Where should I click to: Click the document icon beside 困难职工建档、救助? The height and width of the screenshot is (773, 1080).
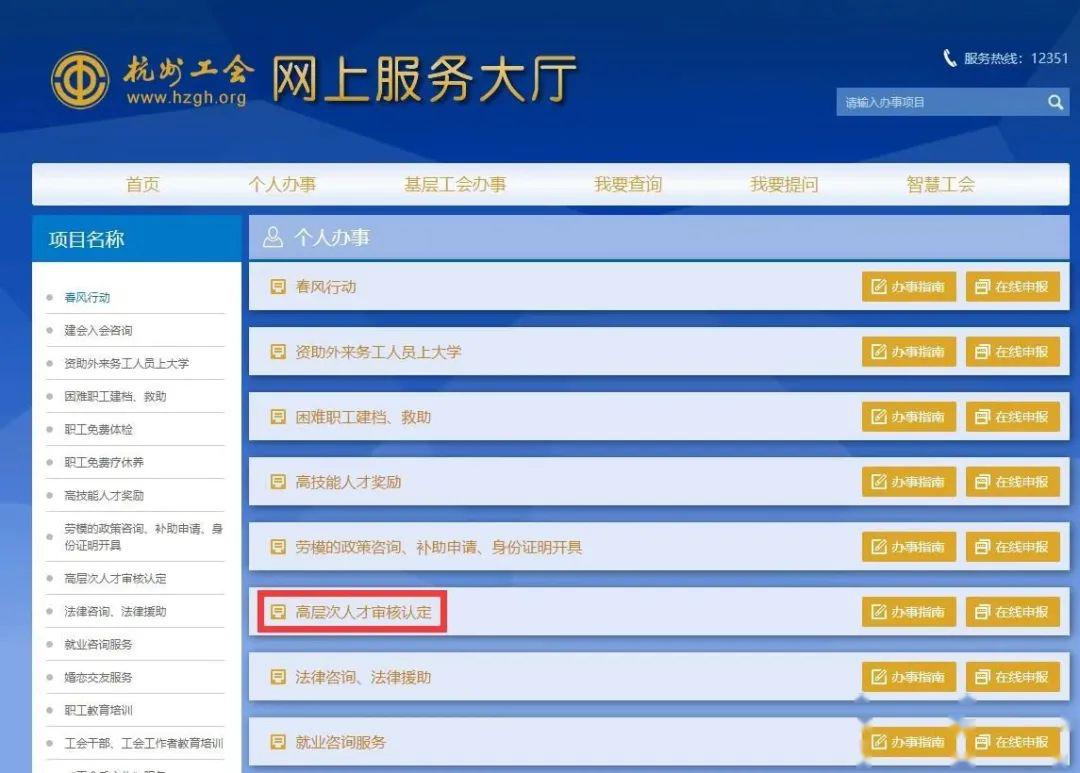[x=278, y=417]
